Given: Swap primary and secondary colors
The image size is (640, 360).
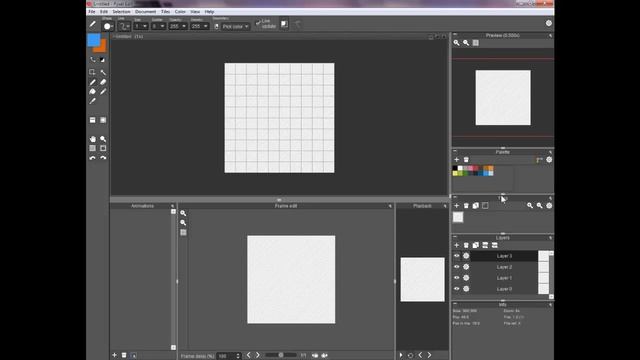Looking at the screenshot, I should [93, 60].
